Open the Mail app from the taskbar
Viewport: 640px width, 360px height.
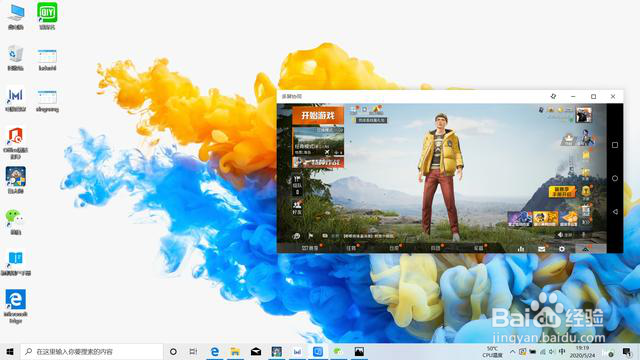(x=256, y=351)
